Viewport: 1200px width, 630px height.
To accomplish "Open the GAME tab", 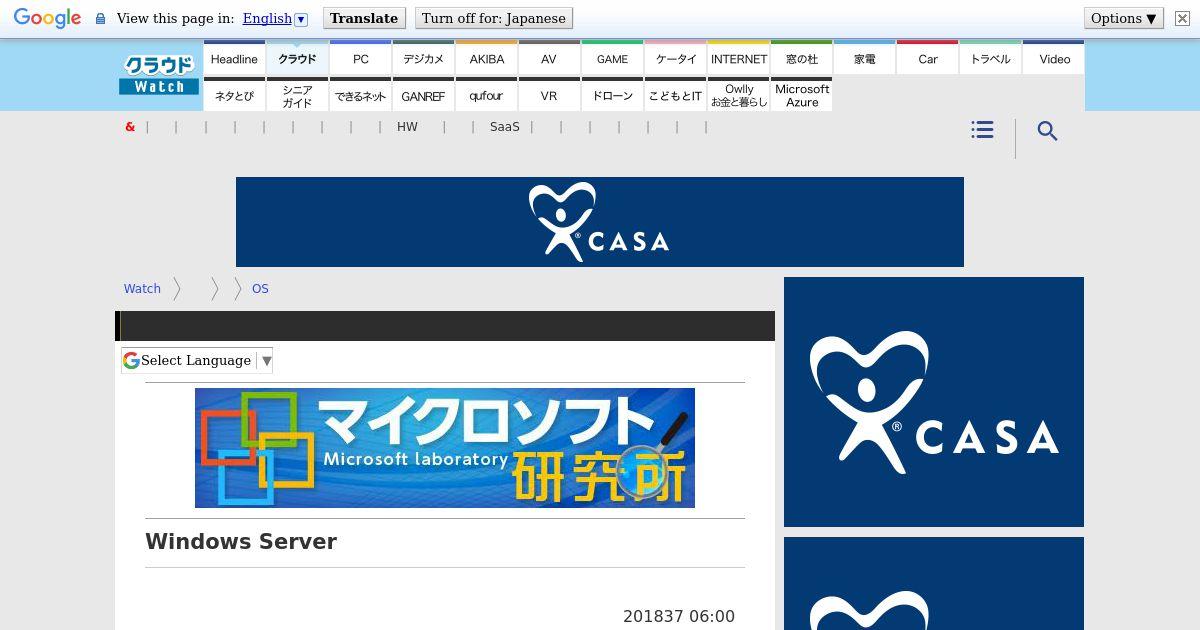I will click(x=612, y=58).
